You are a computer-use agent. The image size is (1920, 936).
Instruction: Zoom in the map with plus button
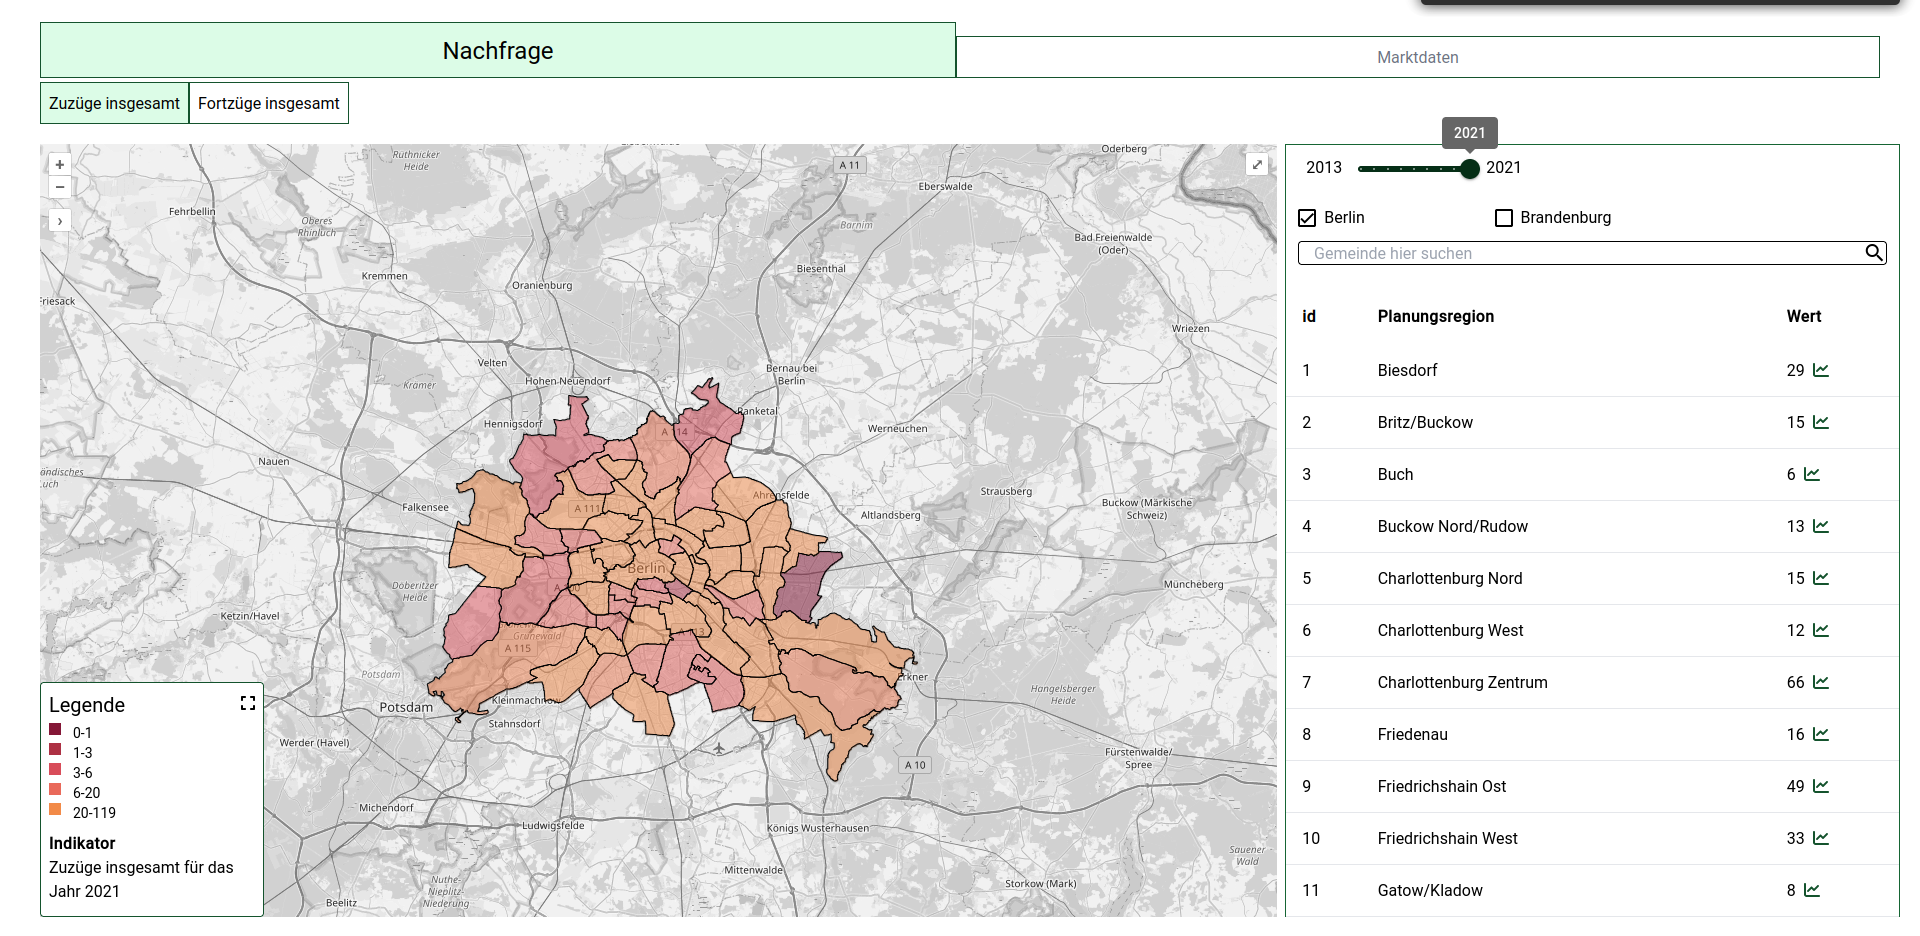(x=60, y=165)
